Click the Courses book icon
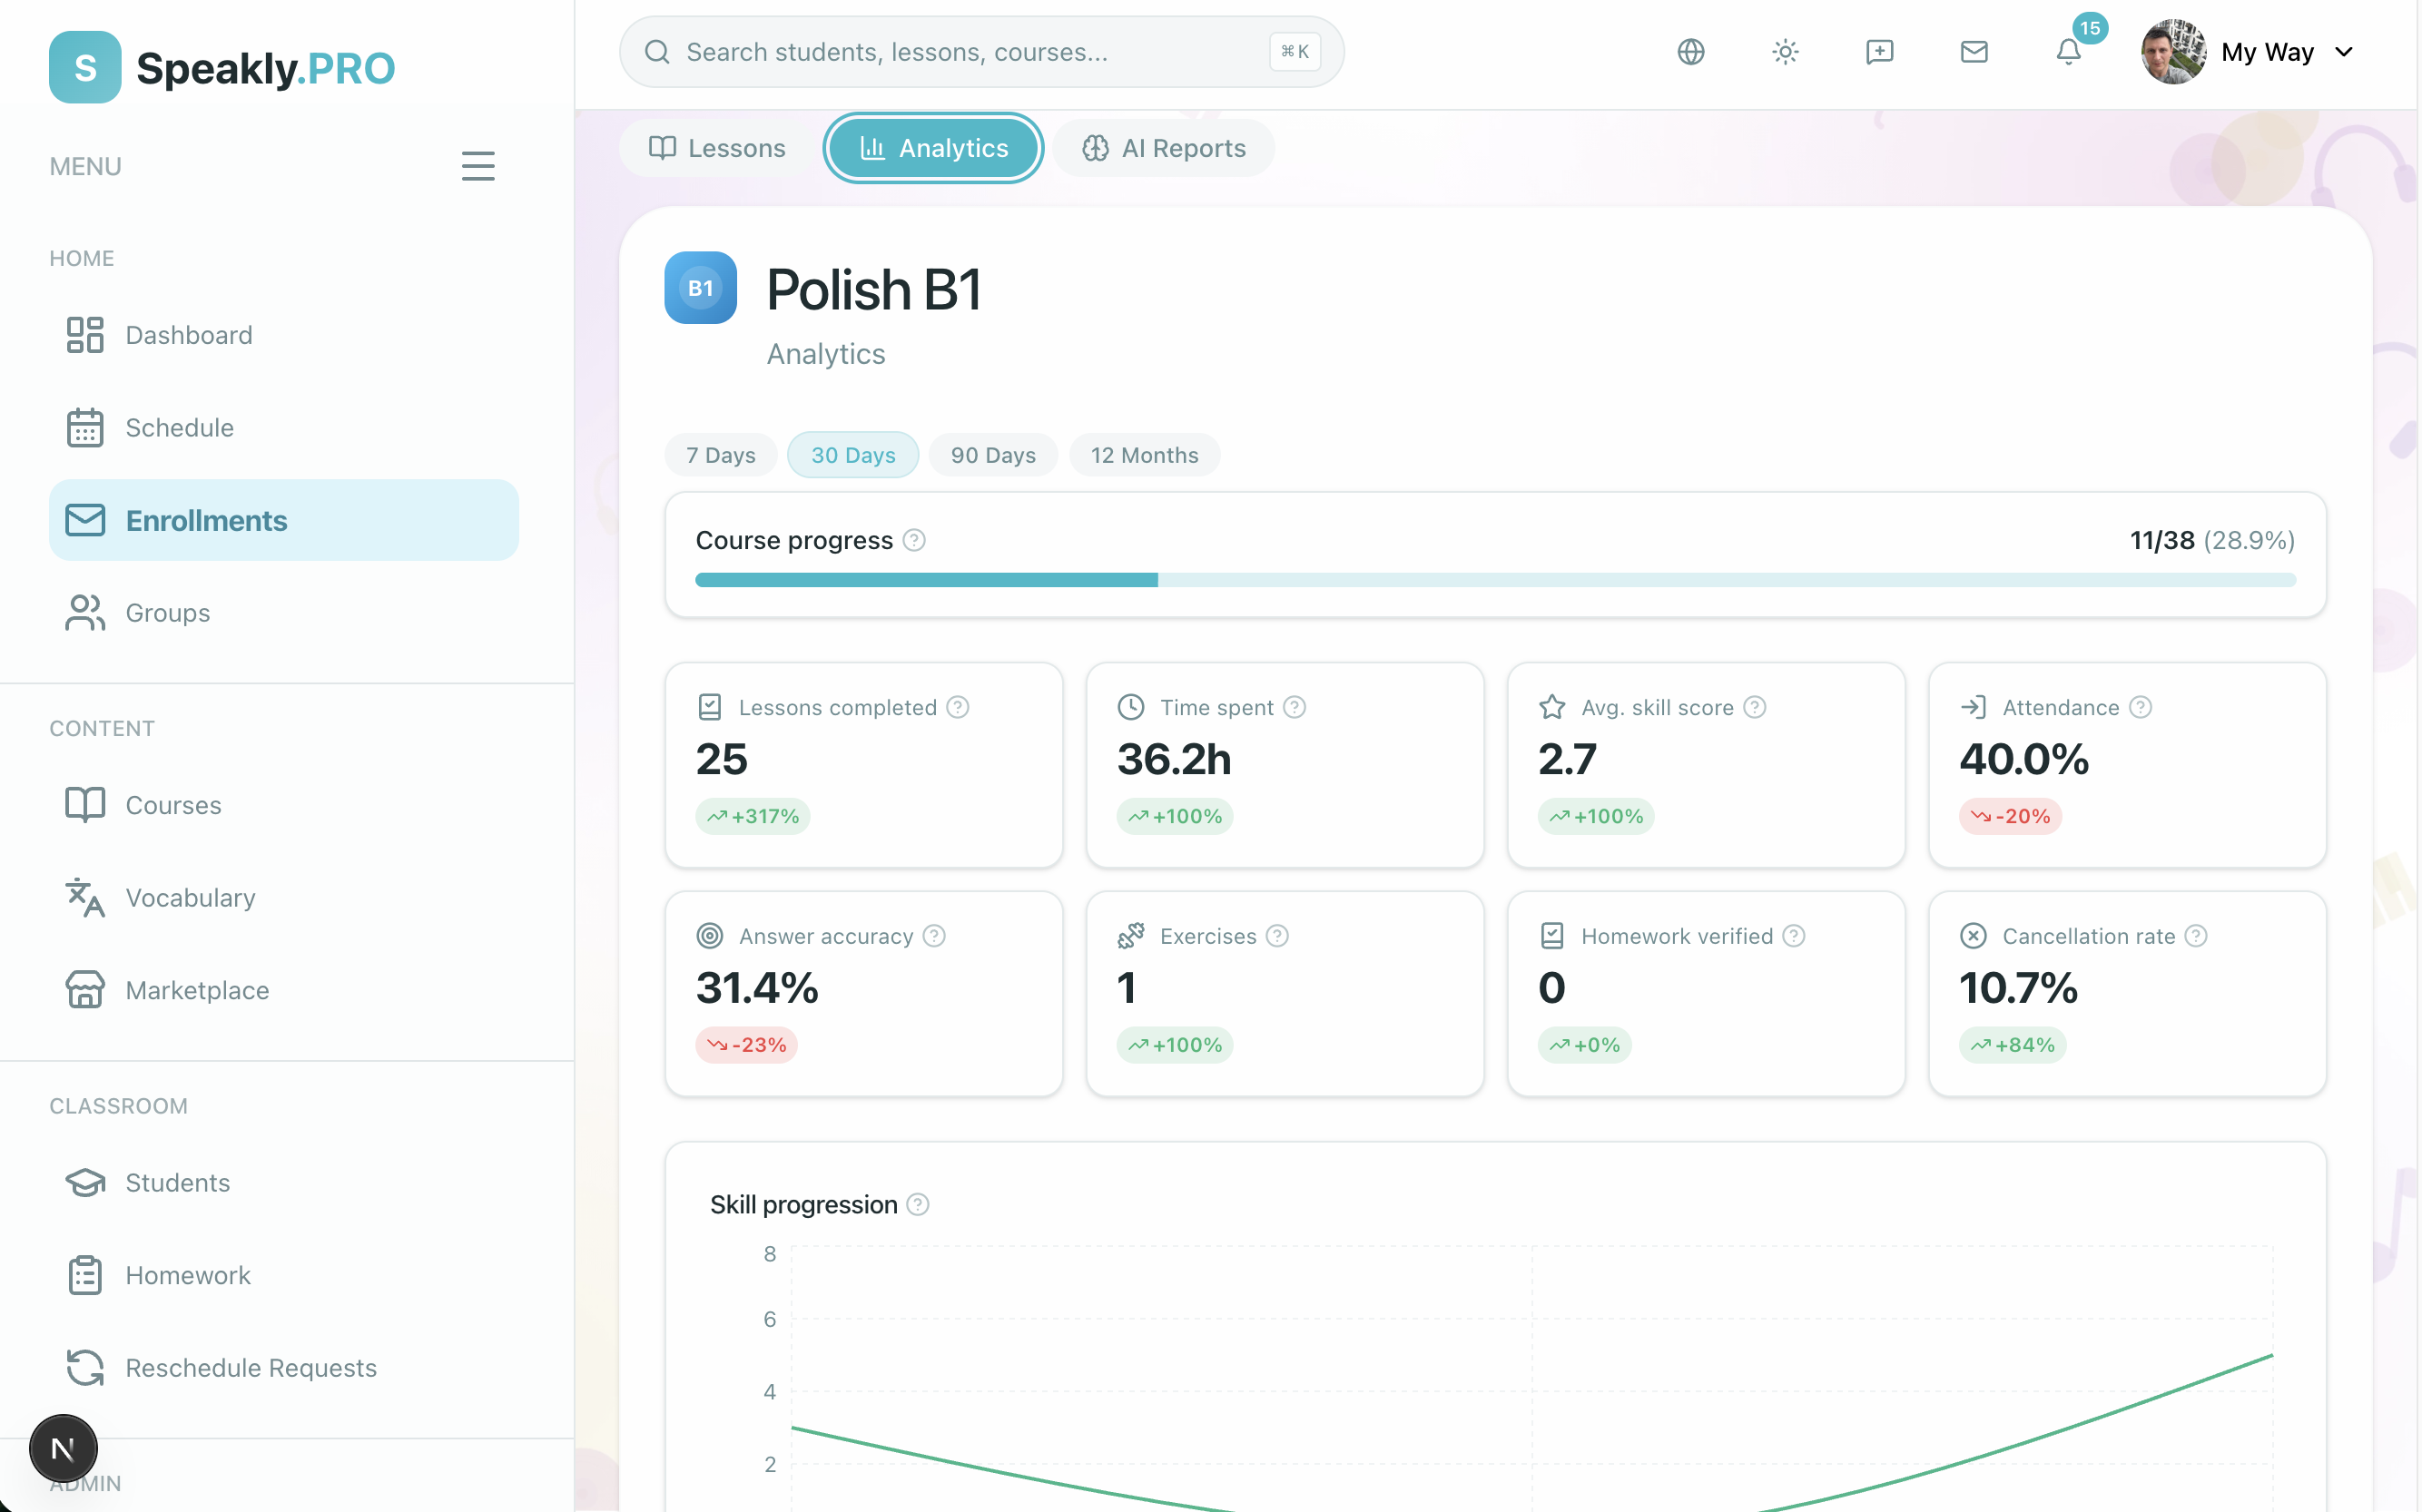 (85, 805)
